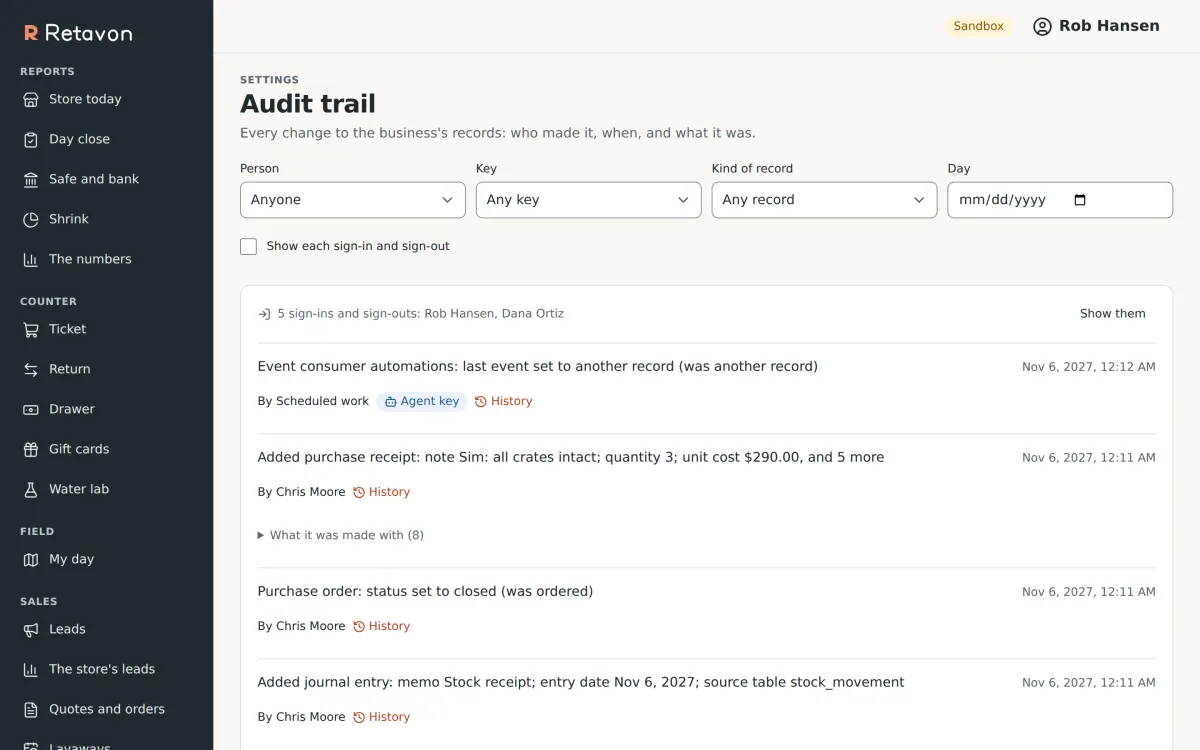The height and width of the screenshot is (750, 1200).
Task: Click the Quotes and orders document icon
Action: pyautogui.click(x=31, y=709)
